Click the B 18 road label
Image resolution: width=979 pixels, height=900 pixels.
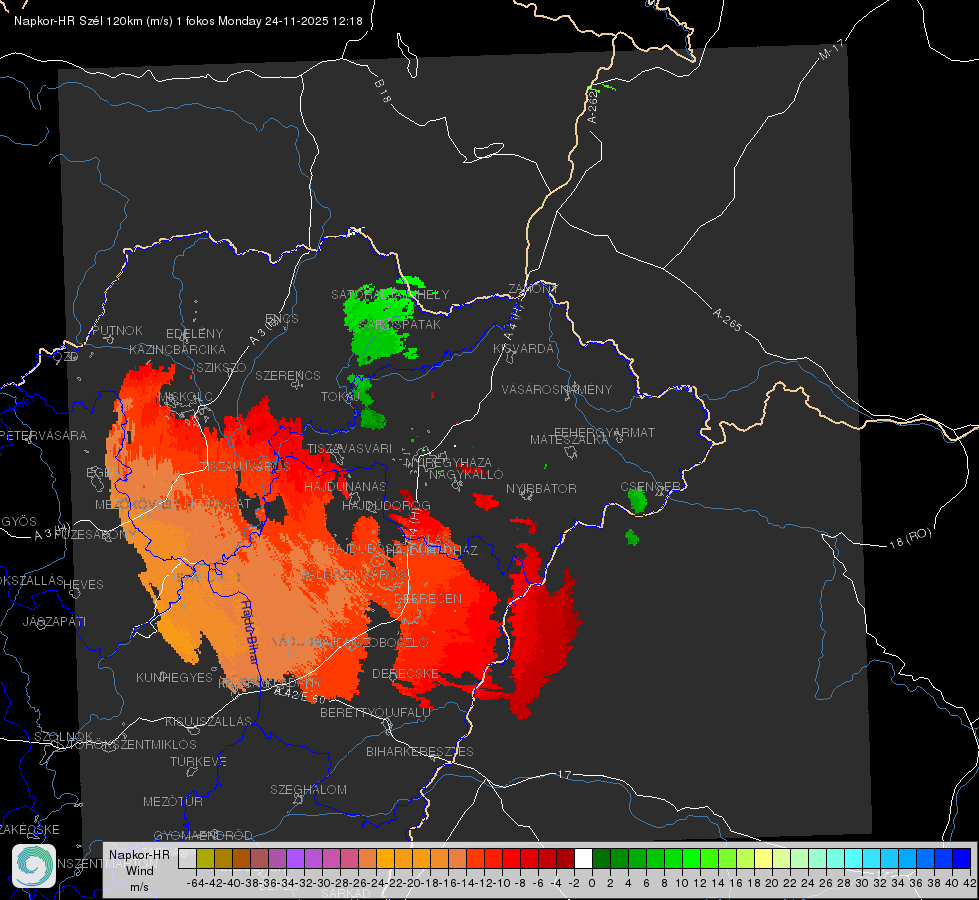382,91
